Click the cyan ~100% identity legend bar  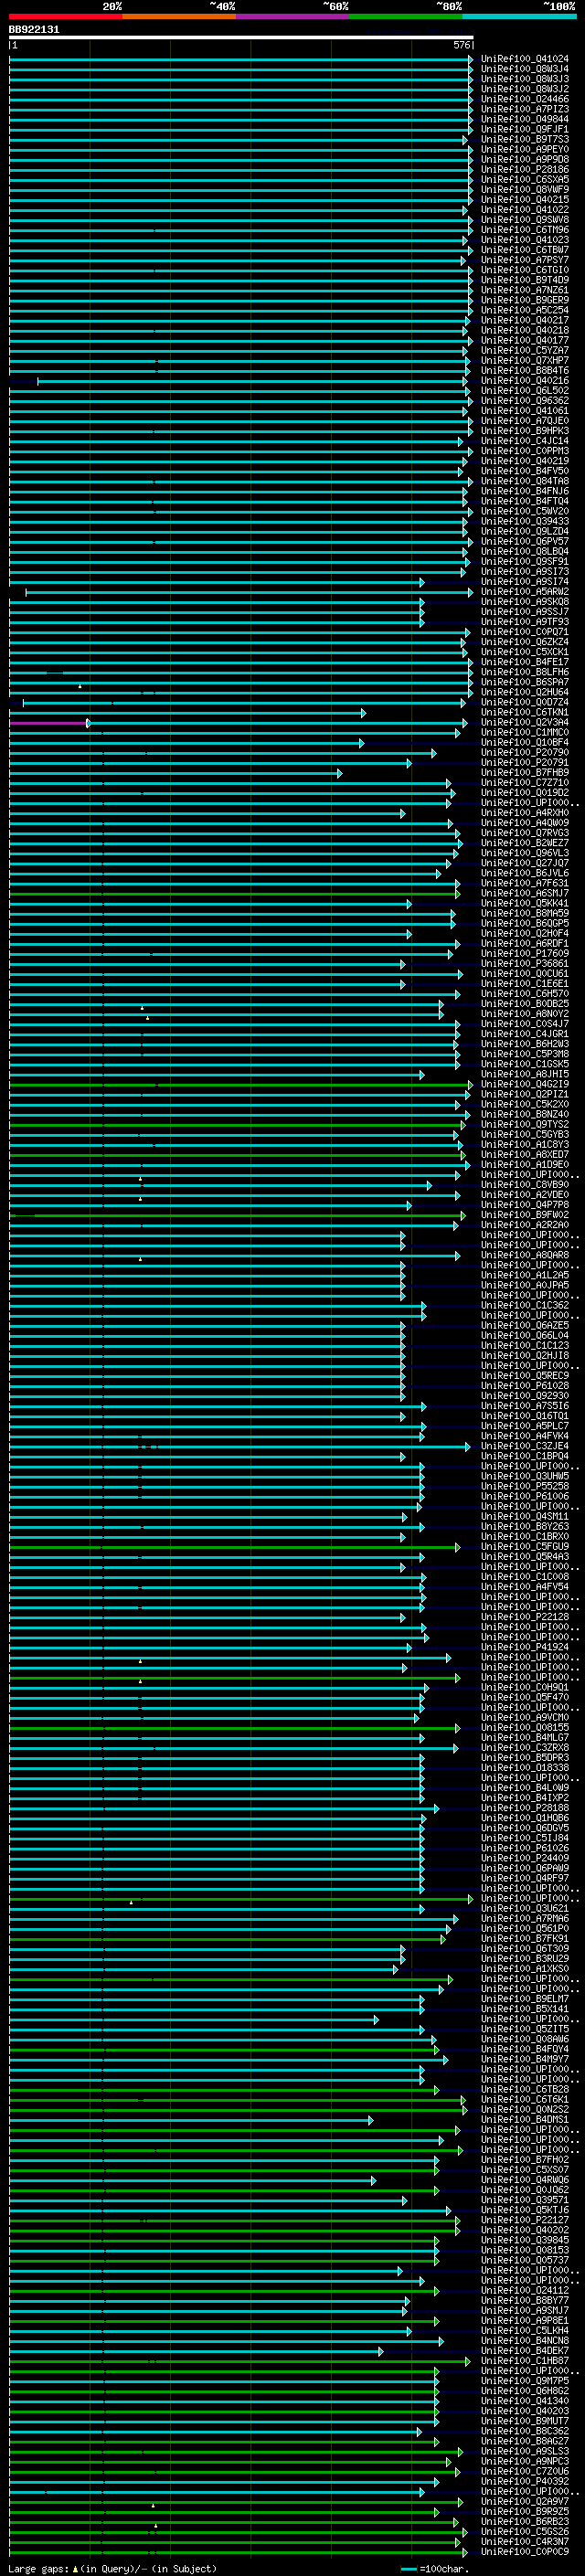520,16
